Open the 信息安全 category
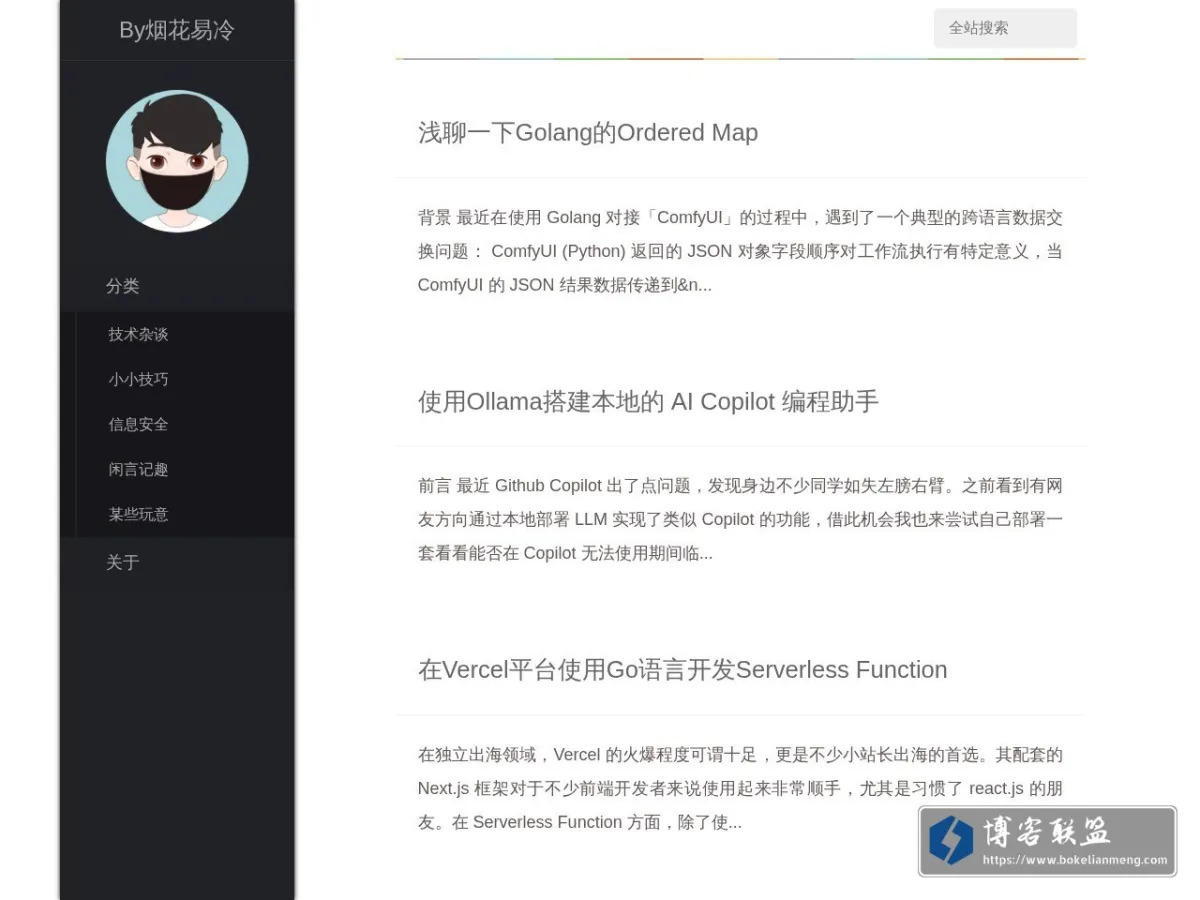The height and width of the screenshot is (900, 1200). click(138, 424)
